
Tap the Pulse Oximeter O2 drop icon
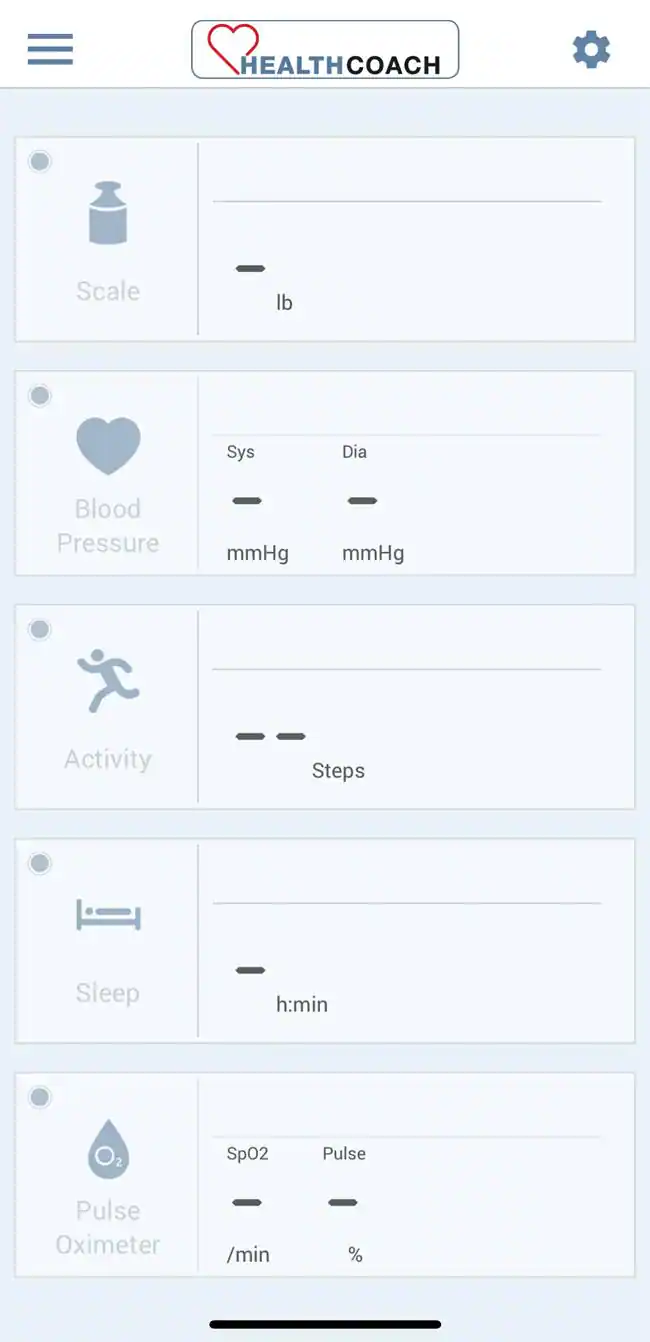click(x=108, y=1148)
